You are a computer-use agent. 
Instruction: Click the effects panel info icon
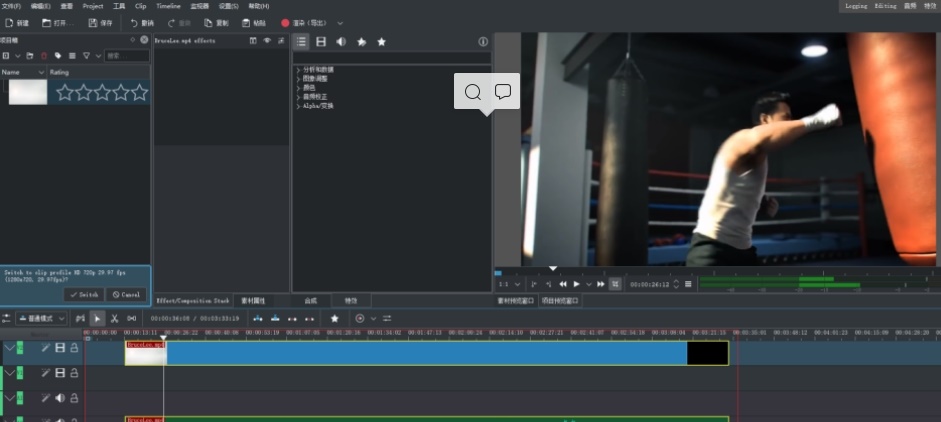(x=483, y=42)
